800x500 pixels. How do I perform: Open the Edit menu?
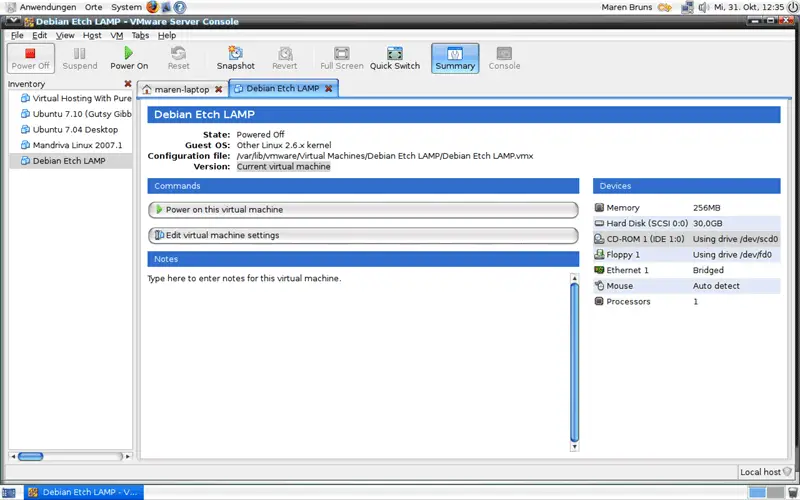coord(39,35)
